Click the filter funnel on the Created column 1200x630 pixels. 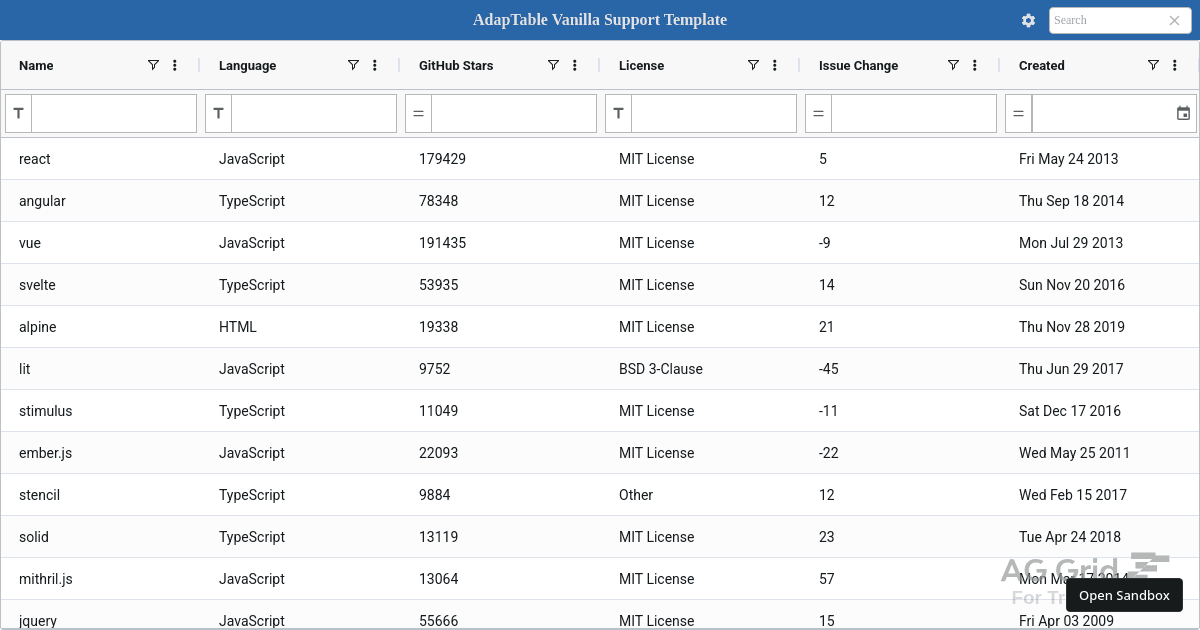[x=1153, y=65]
